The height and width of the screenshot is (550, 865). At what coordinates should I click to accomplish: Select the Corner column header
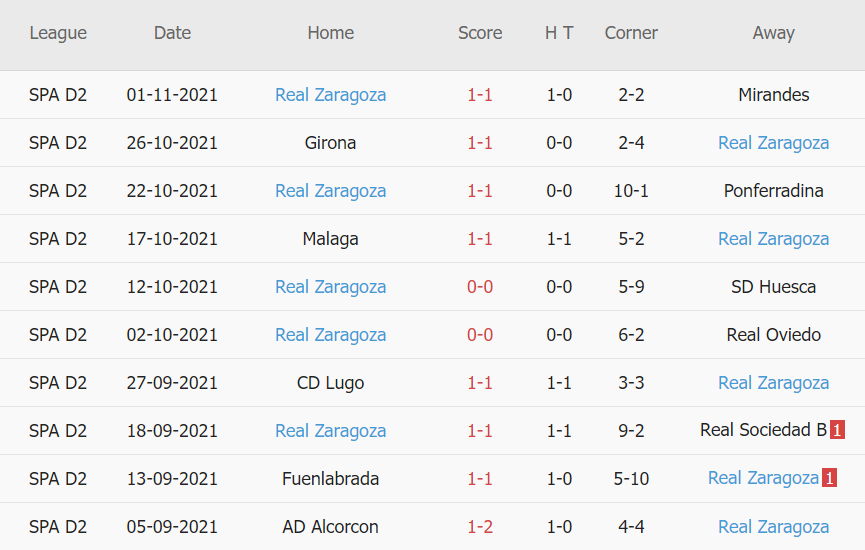(631, 33)
